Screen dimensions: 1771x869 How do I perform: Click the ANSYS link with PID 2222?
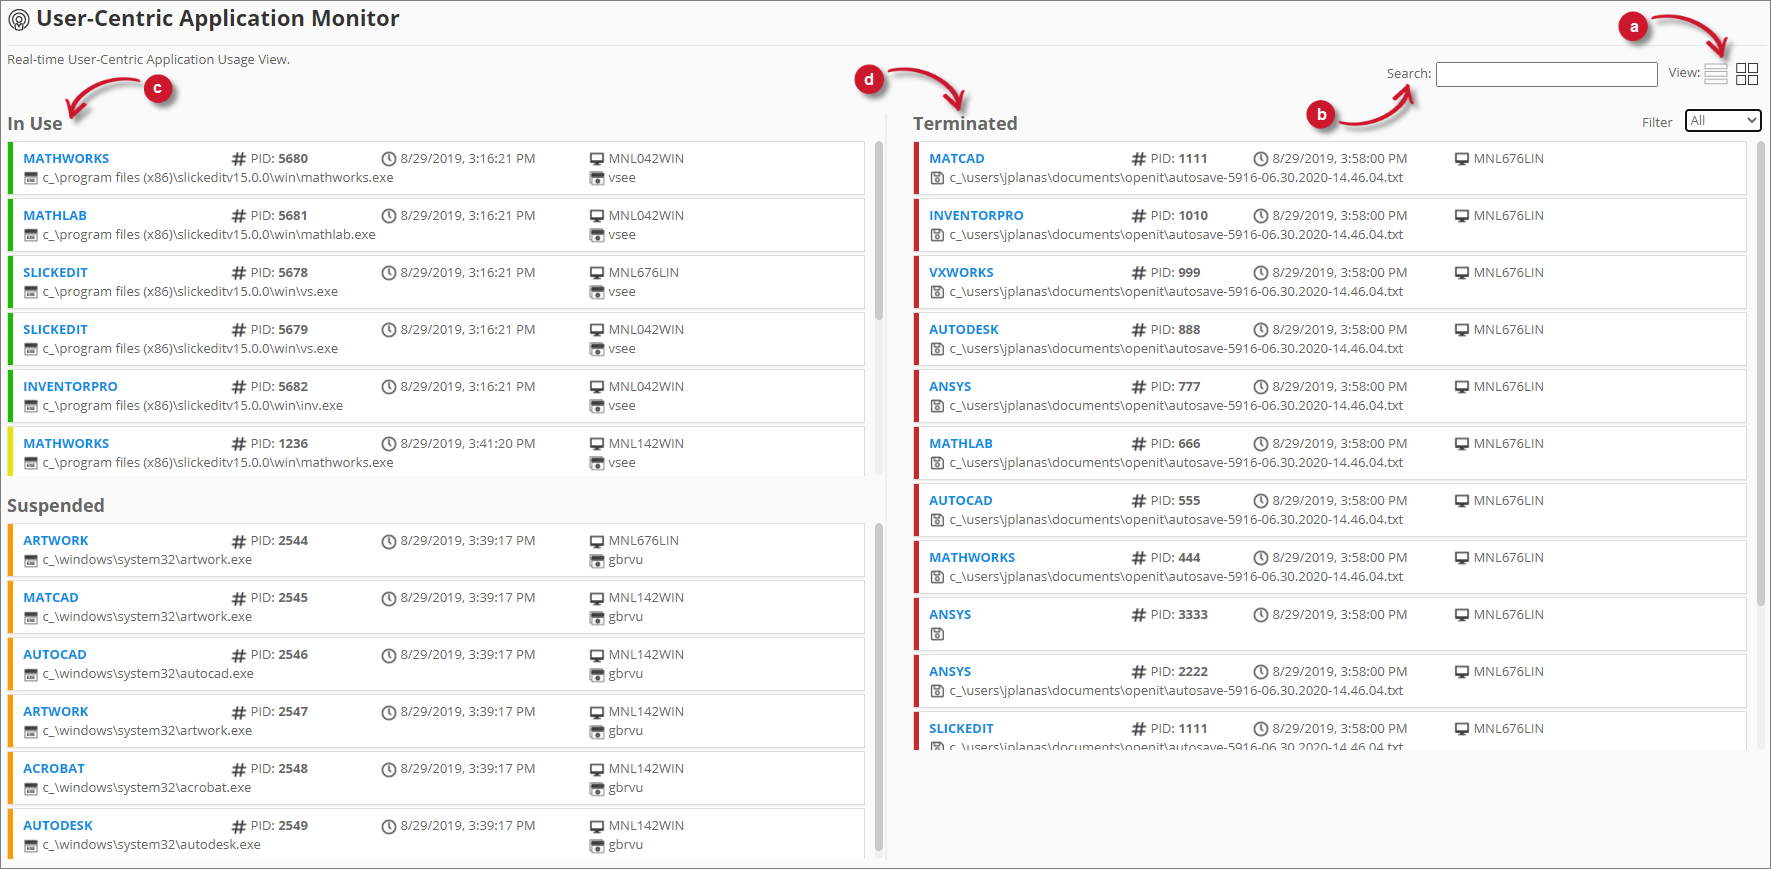coord(950,671)
